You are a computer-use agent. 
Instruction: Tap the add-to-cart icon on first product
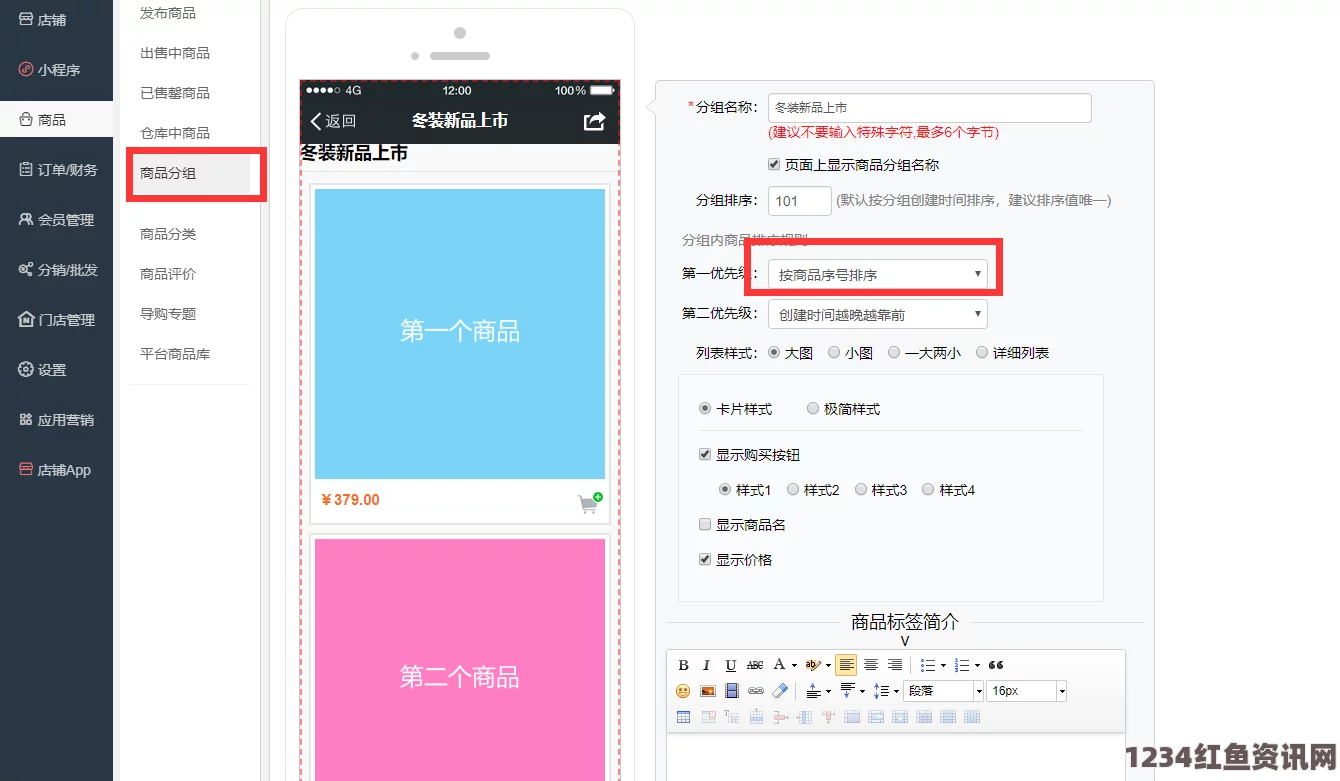591,502
